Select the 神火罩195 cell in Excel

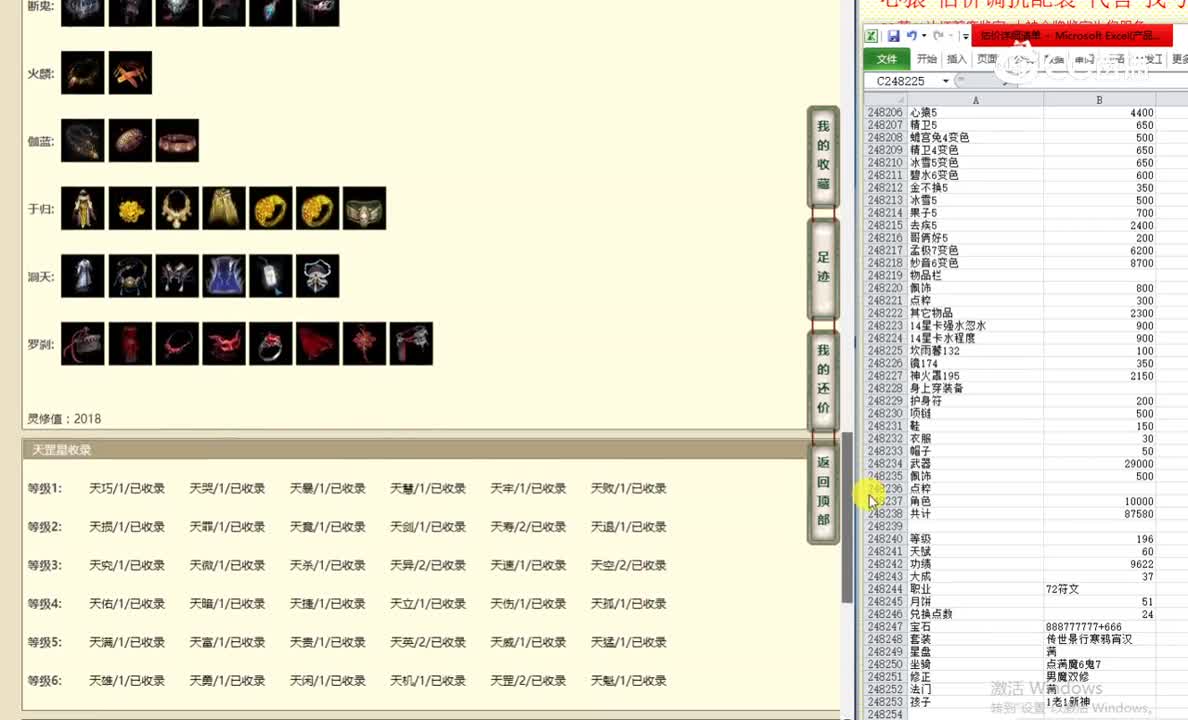pos(975,376)
